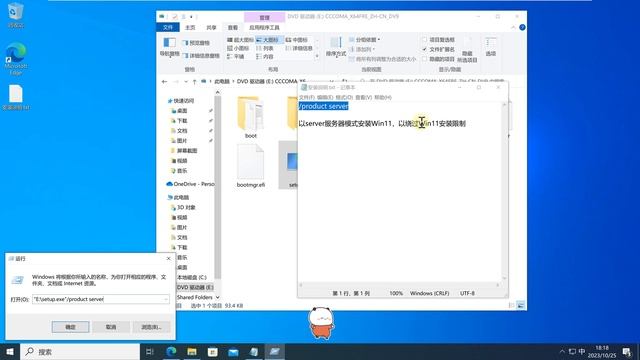This screenshot has width=640, height=360.
Task: Choose tiles (平铺) layout
Action: pos(236,57)
